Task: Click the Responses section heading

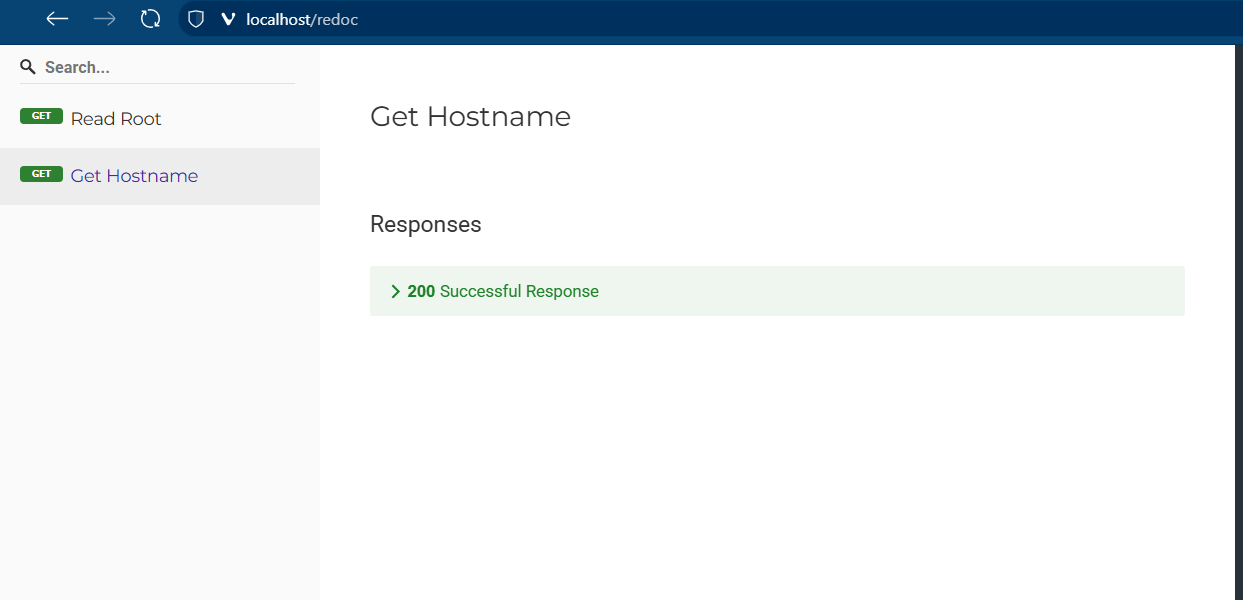Action: [x=425, y=224]
